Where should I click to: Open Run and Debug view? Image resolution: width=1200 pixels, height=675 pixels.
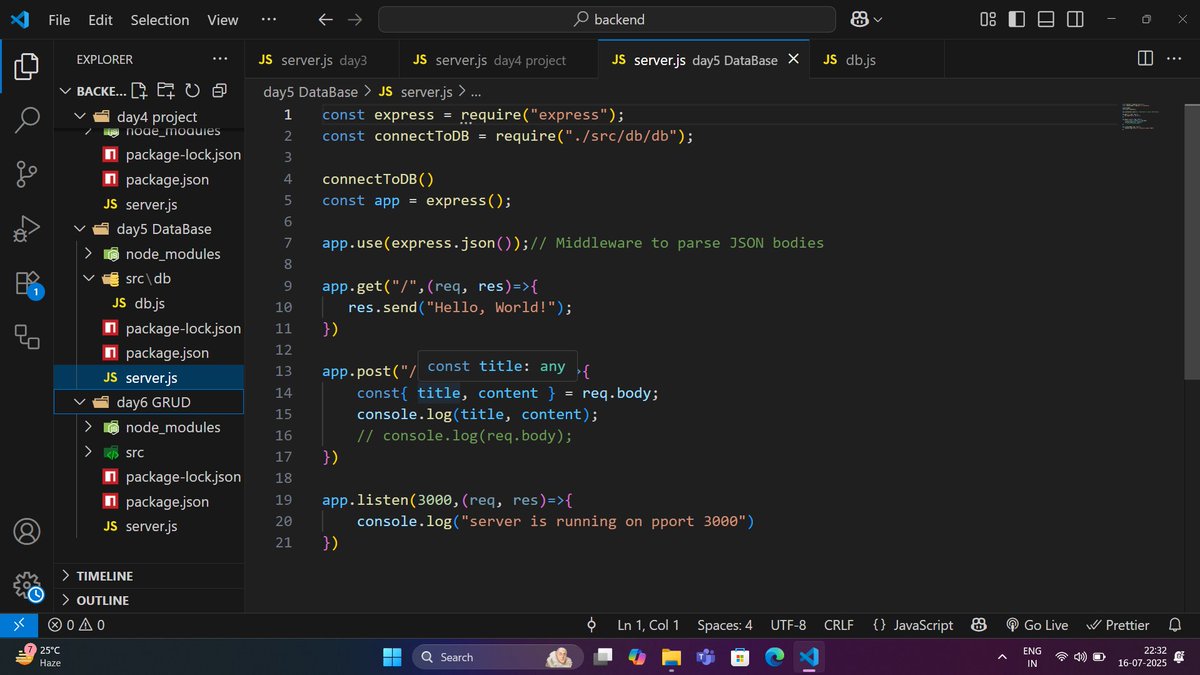click(27, 229)
